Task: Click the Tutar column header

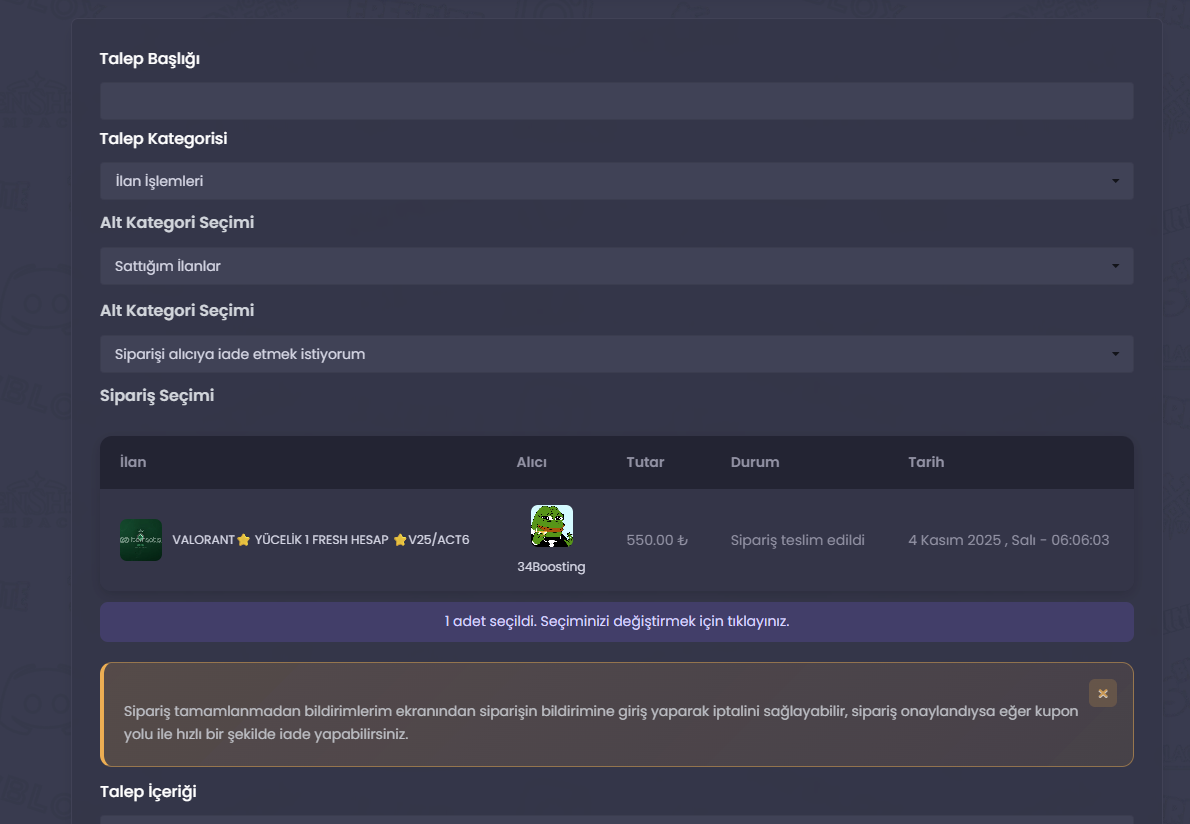Action: (x=645, y=462)
